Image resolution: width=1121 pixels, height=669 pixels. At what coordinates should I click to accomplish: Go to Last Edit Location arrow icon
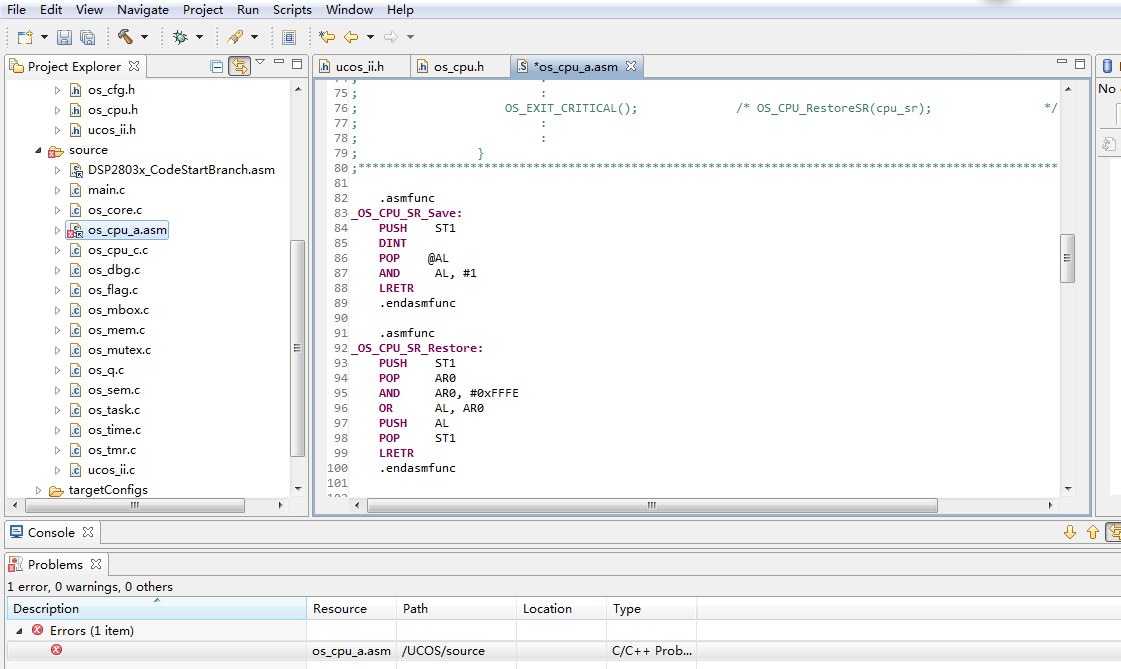coord(327,37)
